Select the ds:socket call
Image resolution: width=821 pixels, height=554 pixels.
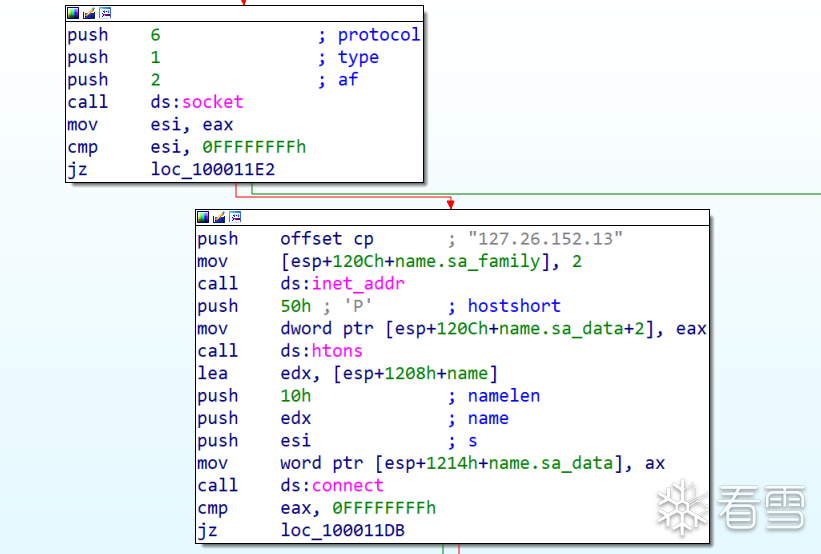point(196,102)
